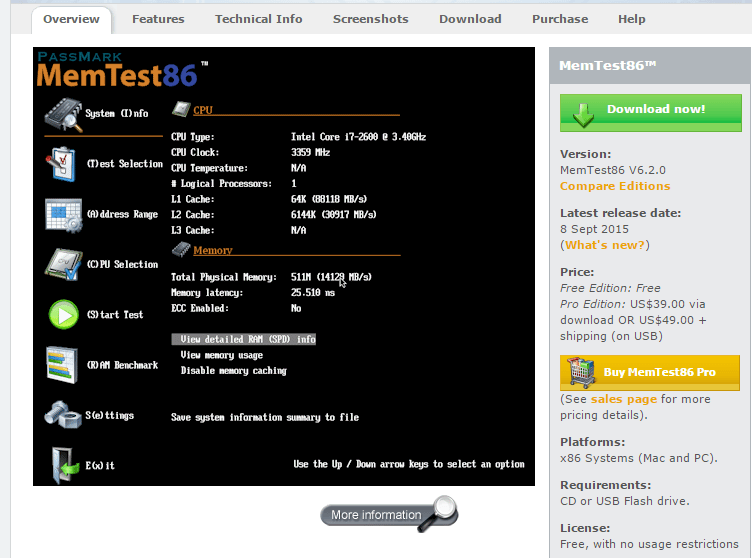
Task: Click the (A)ddress Range label
Action: point(122,214)
